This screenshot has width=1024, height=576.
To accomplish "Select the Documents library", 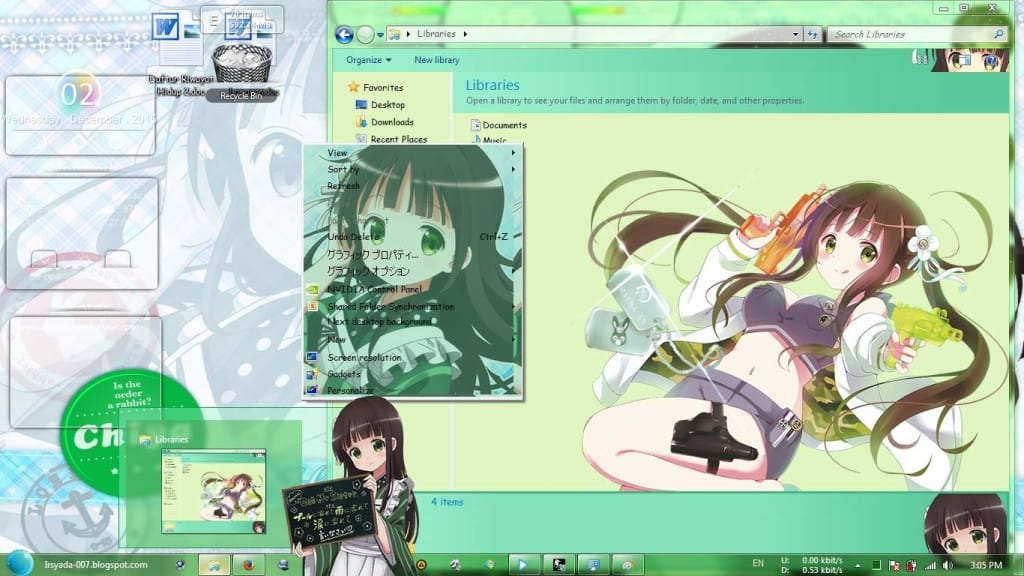I will (x=502, y=125).
